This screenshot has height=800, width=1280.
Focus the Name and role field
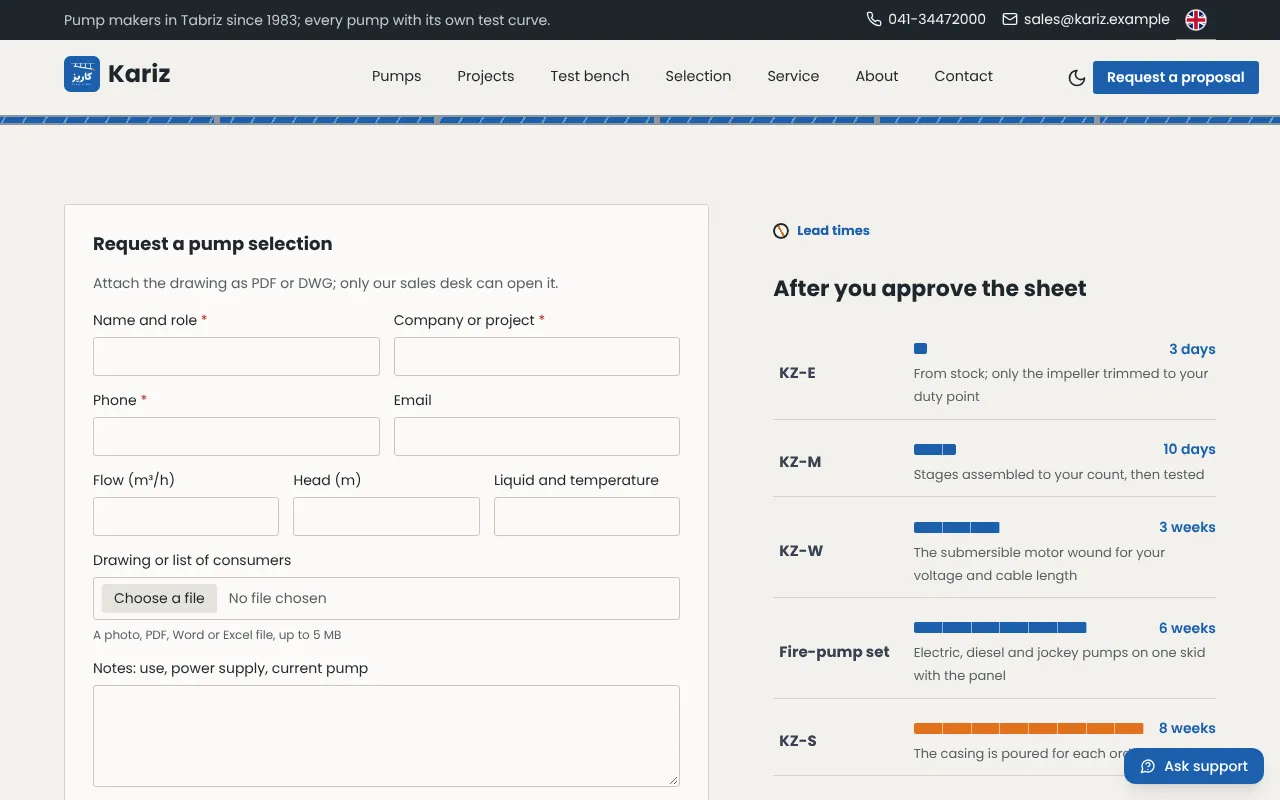coord(236,356)
